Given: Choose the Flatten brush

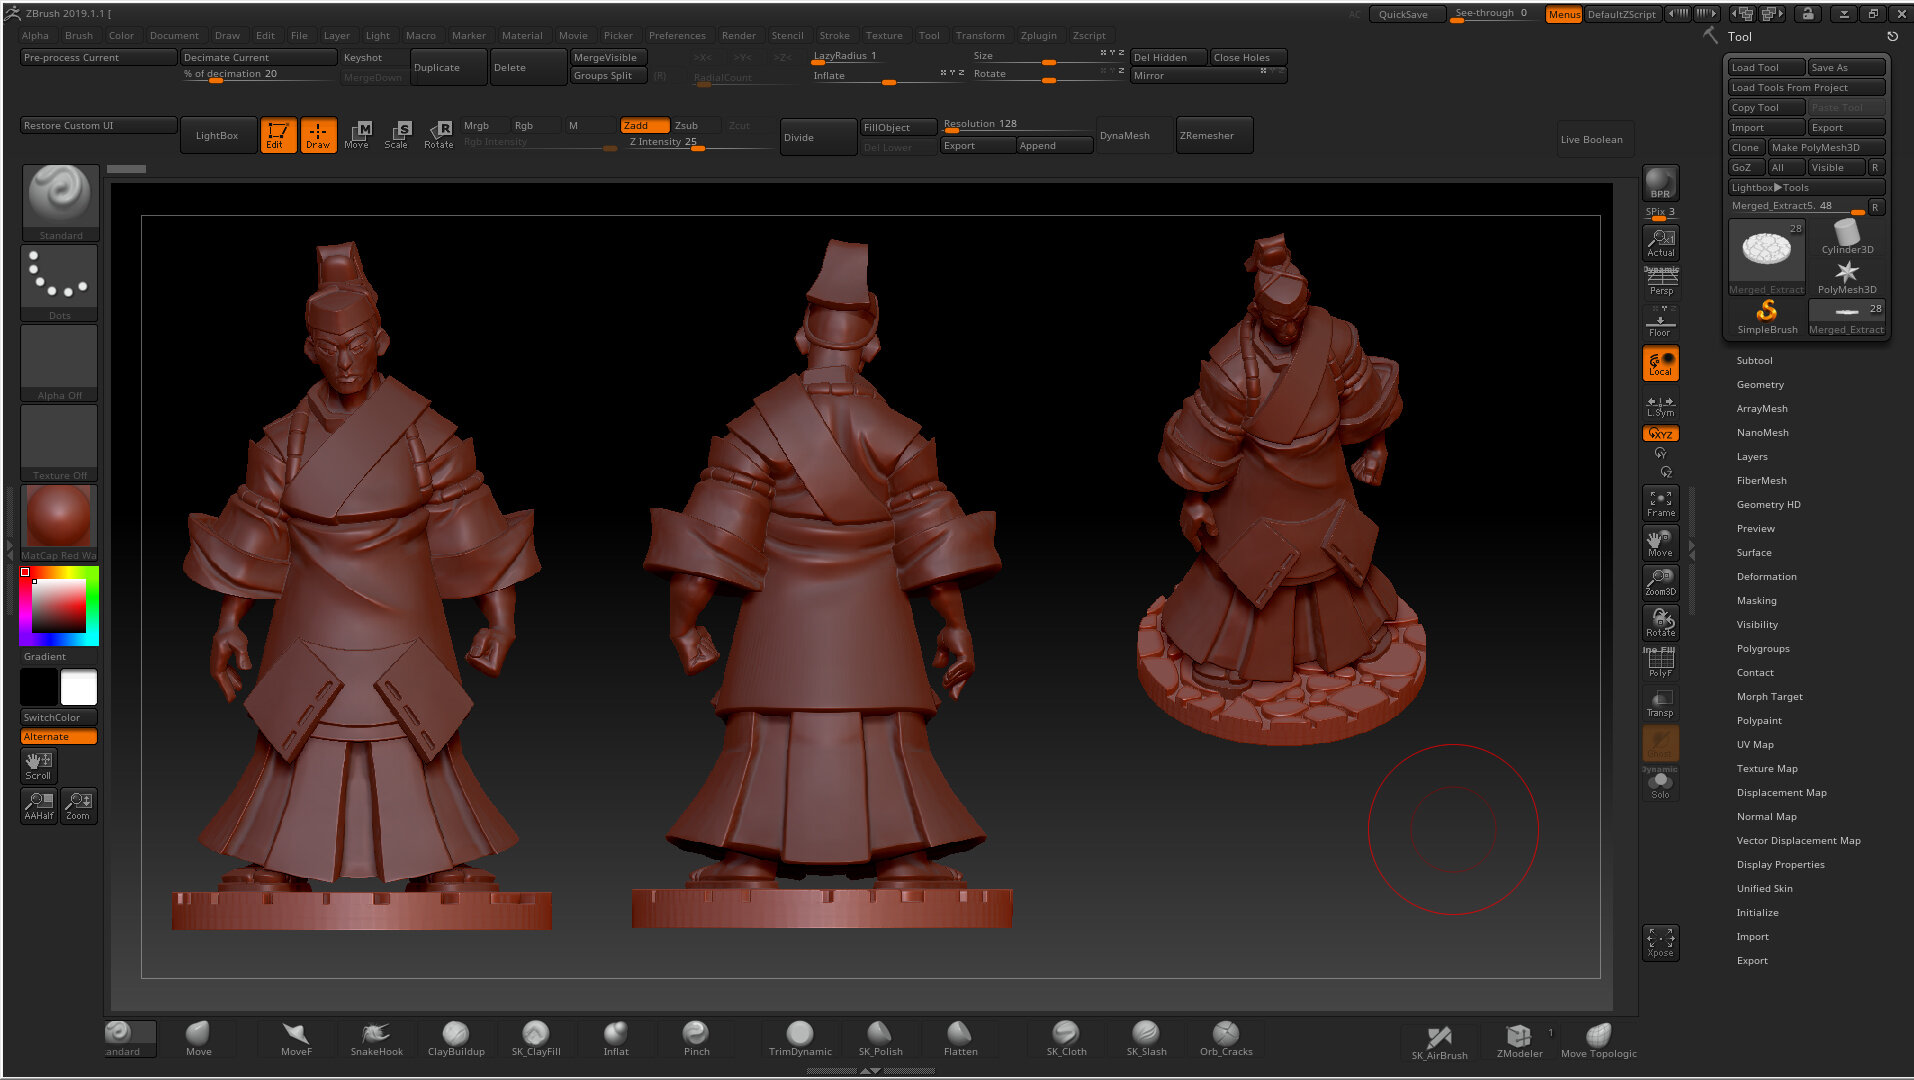Looking at the screenshot, I should 960,1038.
